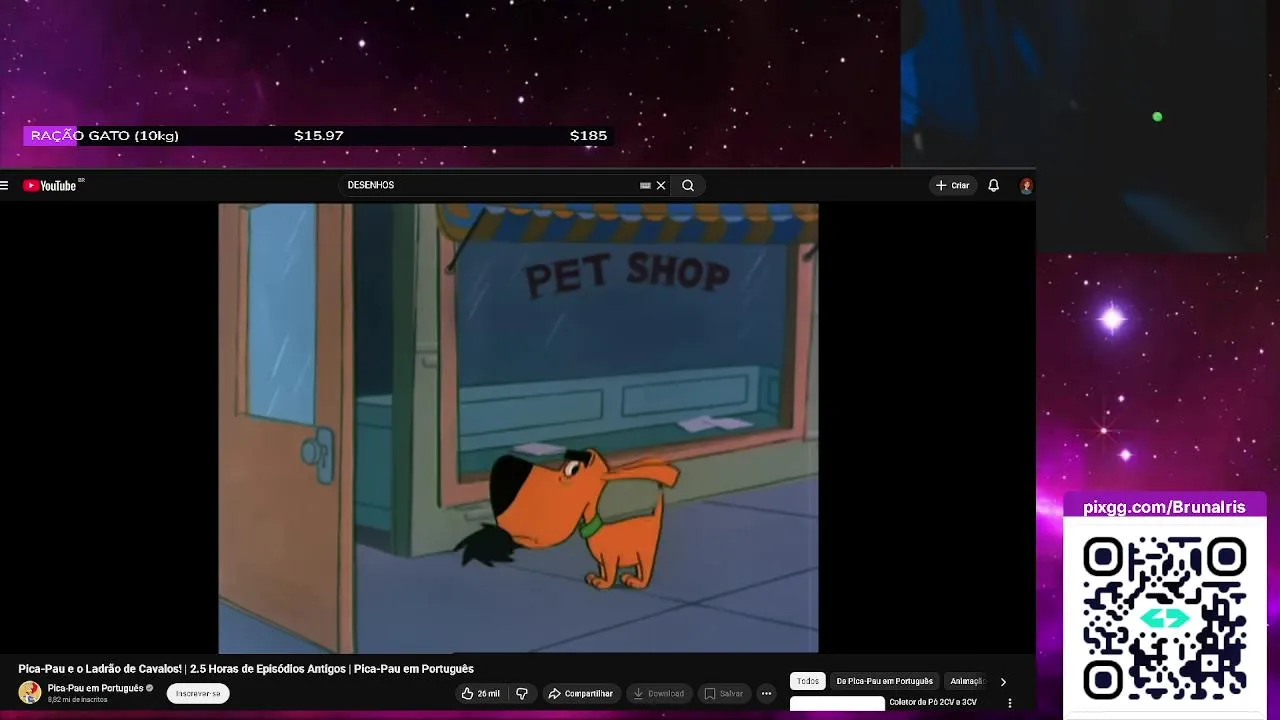This screenshot has width=1280, height=720.
Task: Open the Criar create button
Action: tap(952, 185)
